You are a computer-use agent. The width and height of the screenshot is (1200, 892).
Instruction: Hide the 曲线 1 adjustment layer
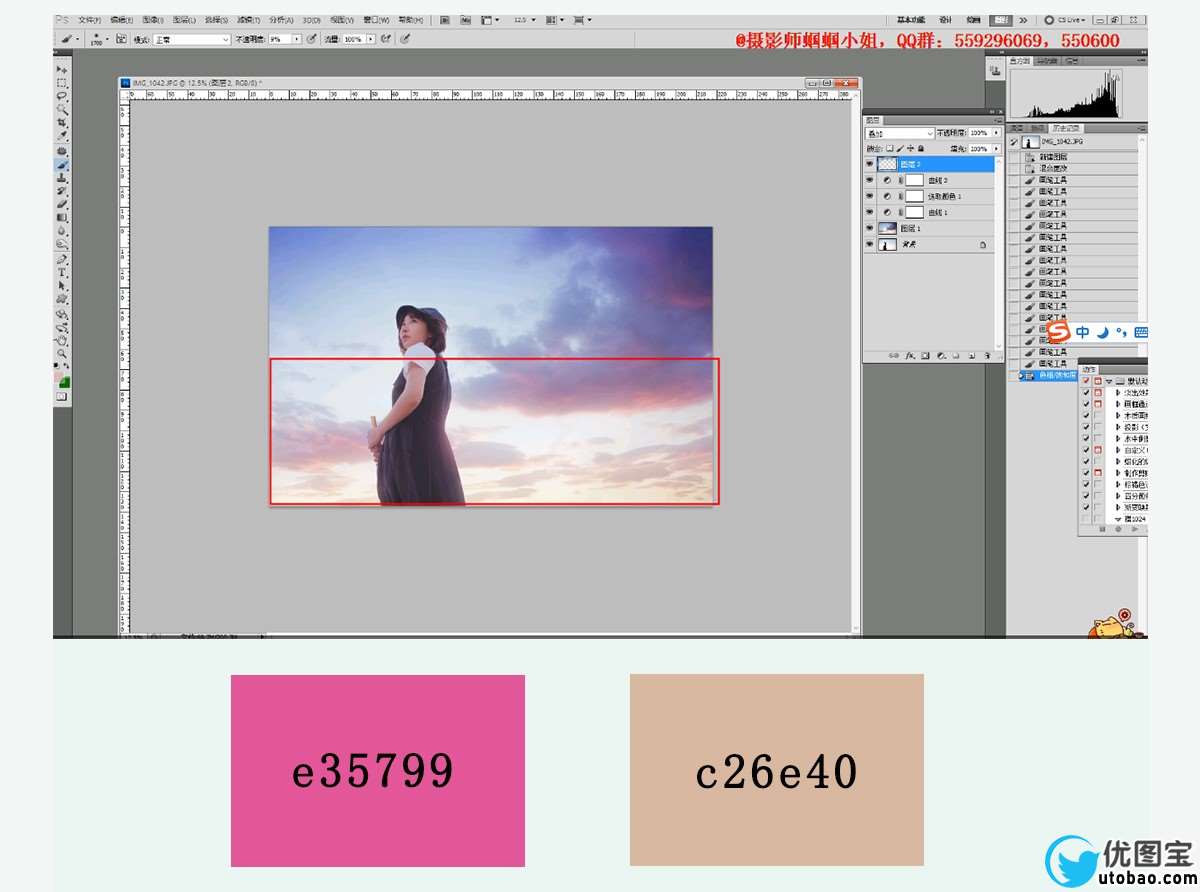869,212
